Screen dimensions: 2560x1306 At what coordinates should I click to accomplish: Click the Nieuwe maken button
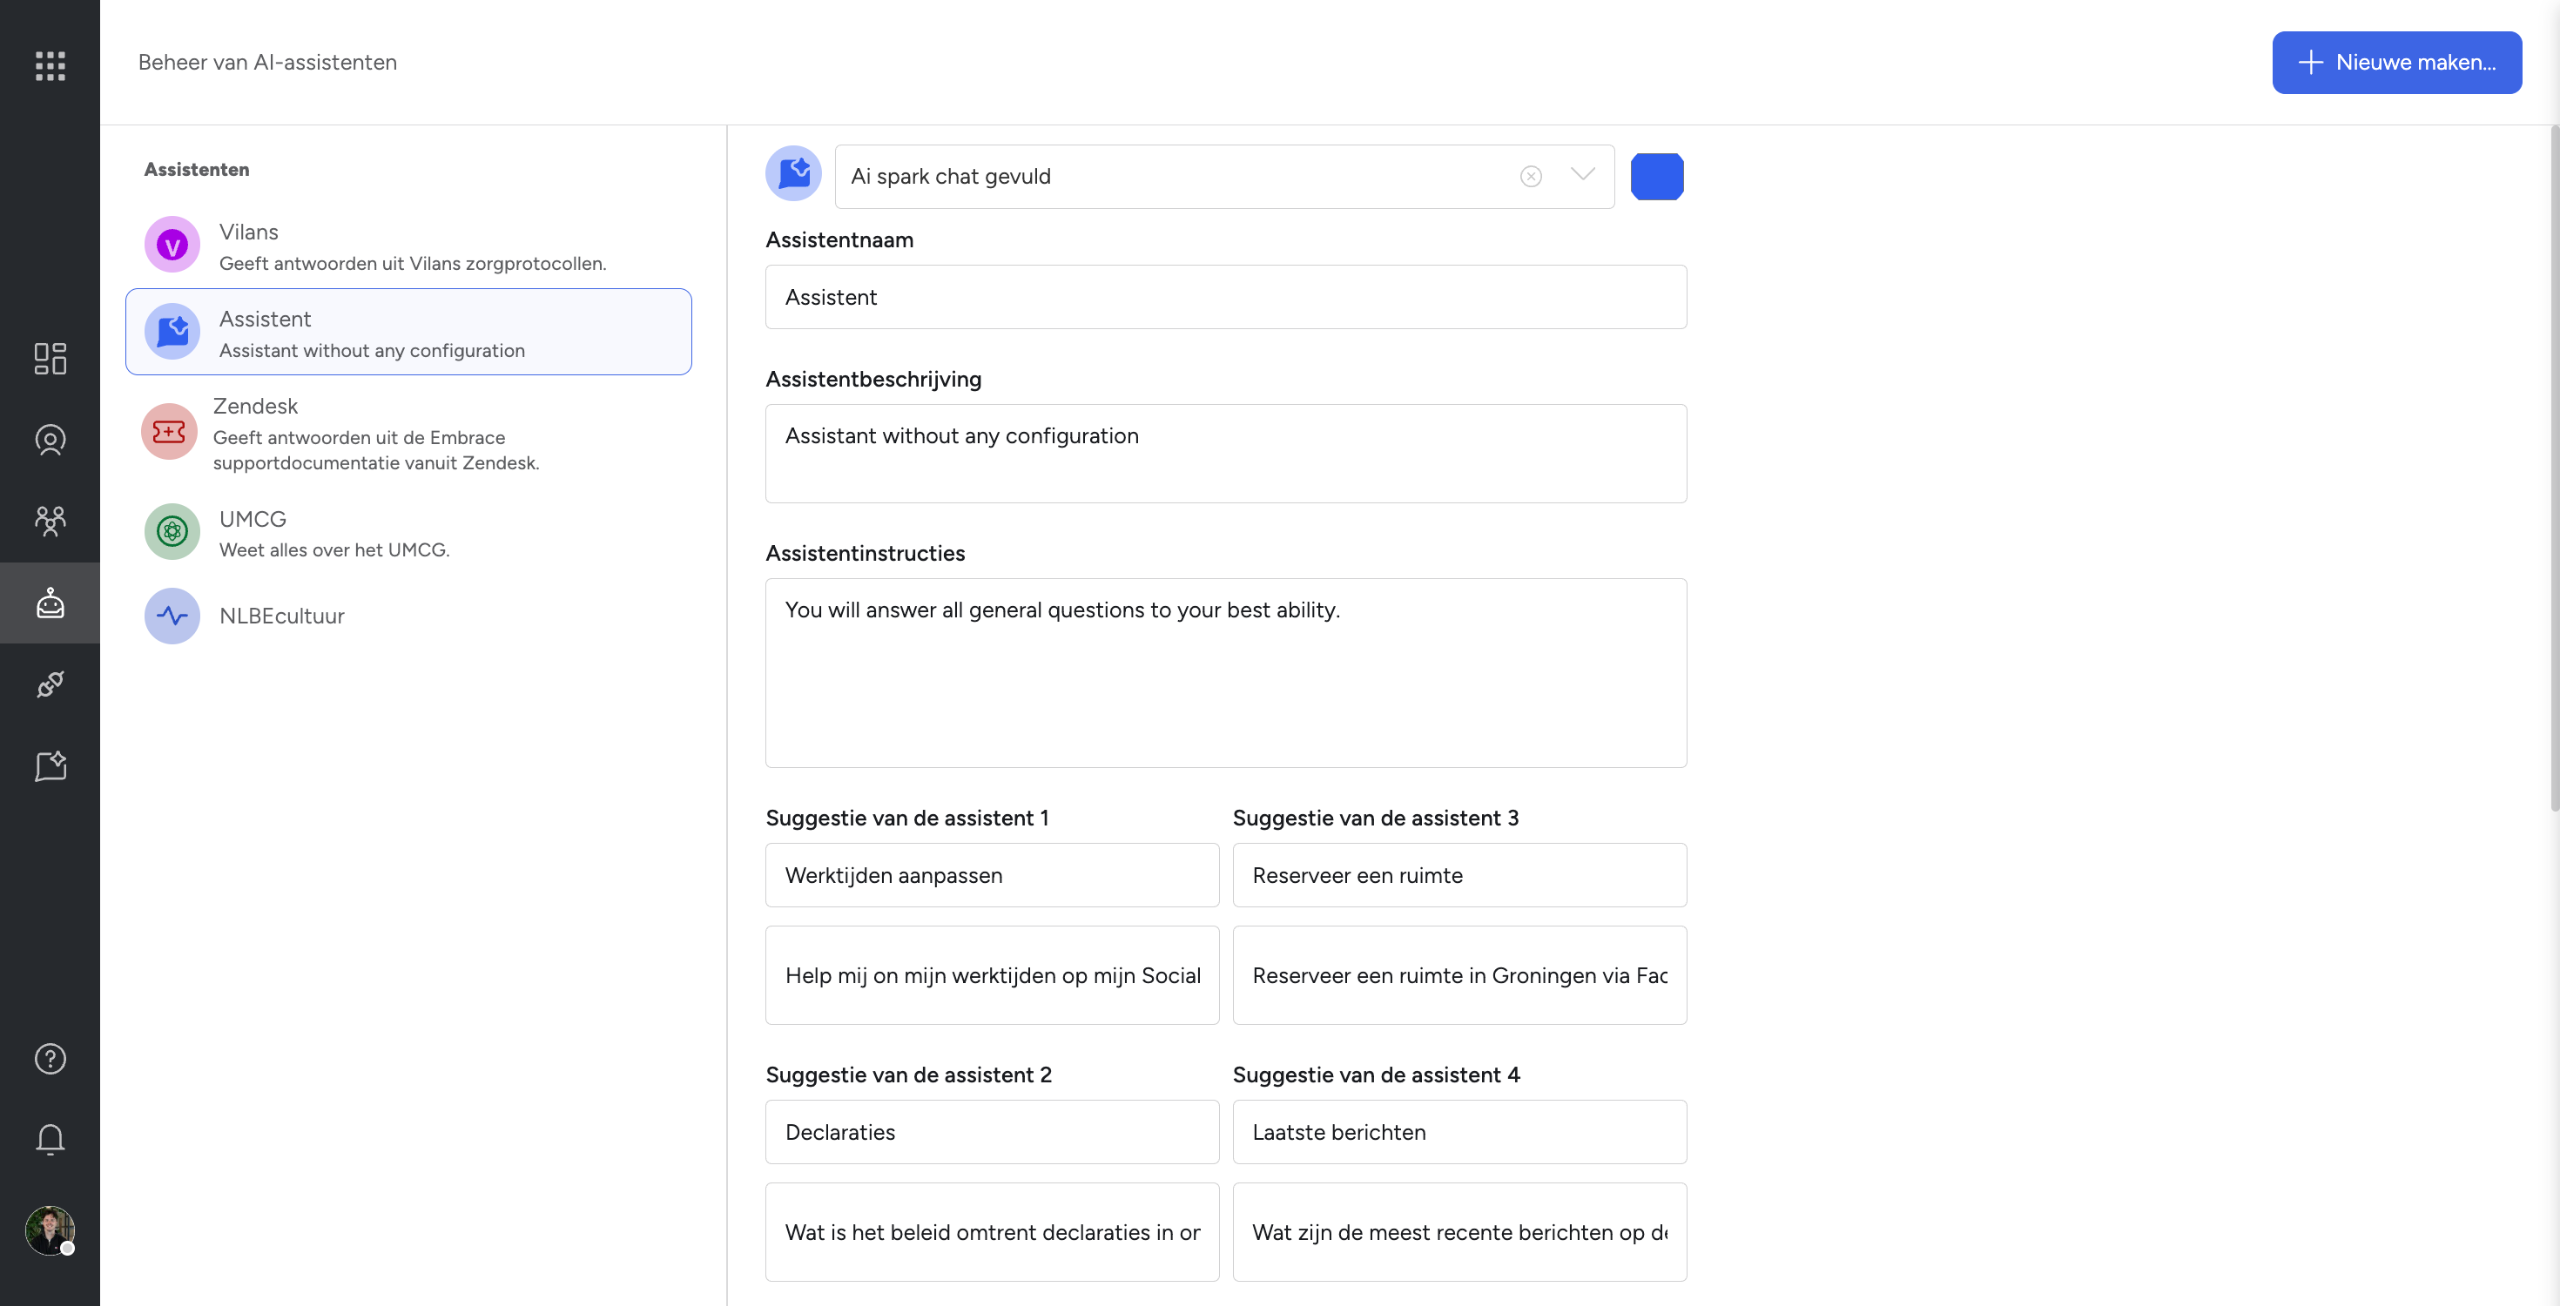coord(2397,62)
